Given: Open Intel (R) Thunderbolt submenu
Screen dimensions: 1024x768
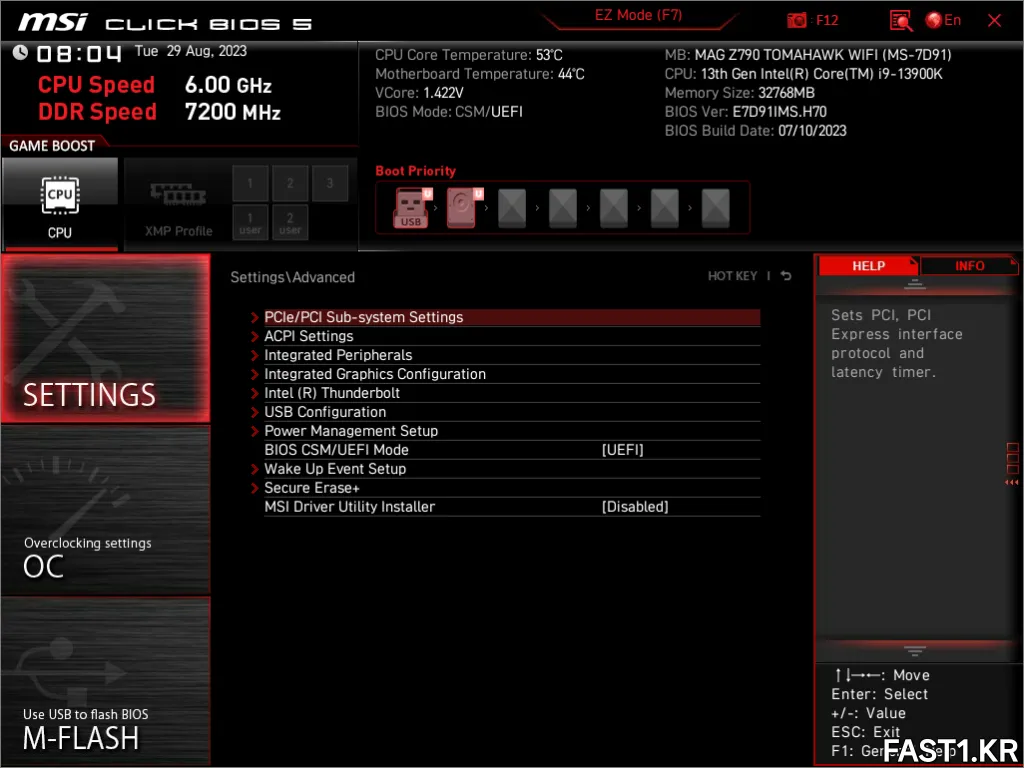Looking at the screenshot, I should coord(512,392).
